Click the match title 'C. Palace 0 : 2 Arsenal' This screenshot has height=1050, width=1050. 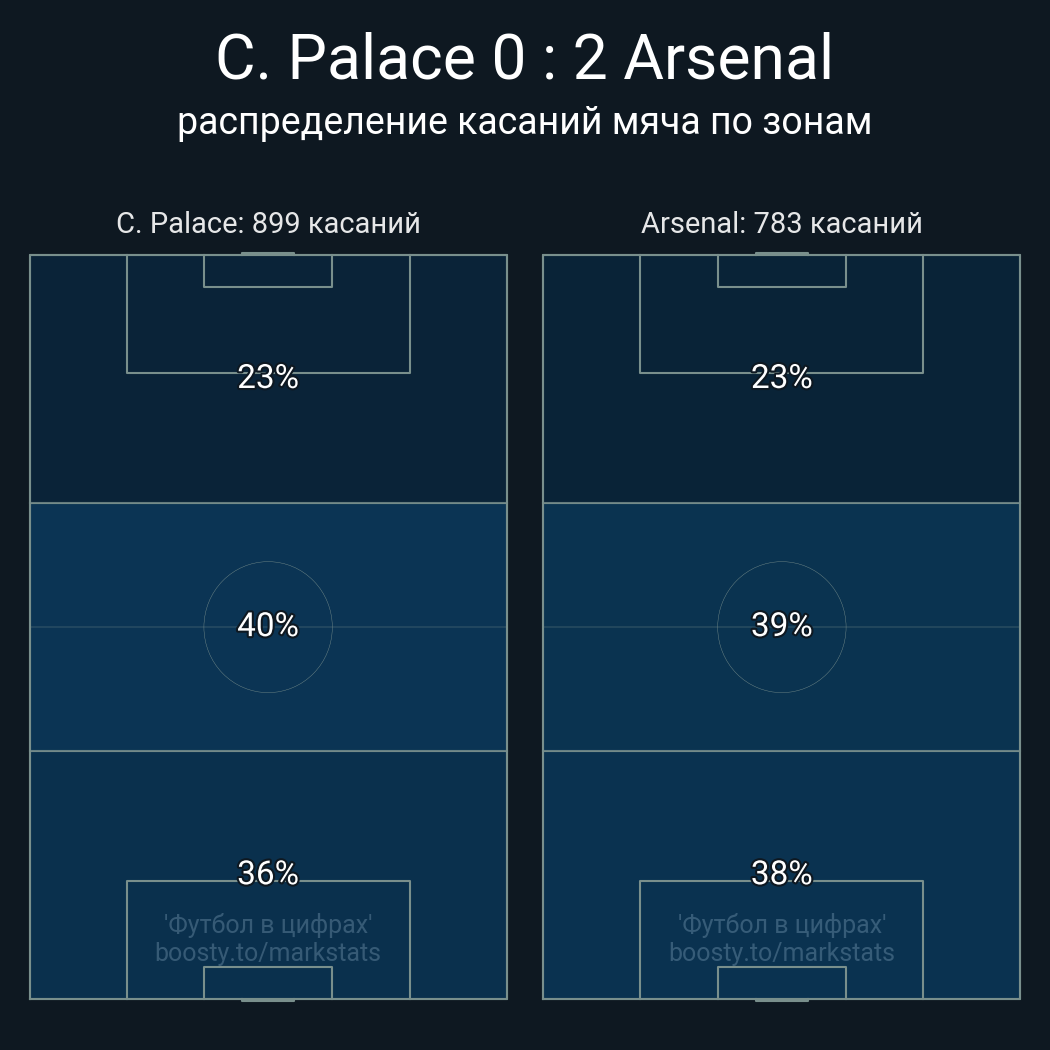tap(524, 58)
